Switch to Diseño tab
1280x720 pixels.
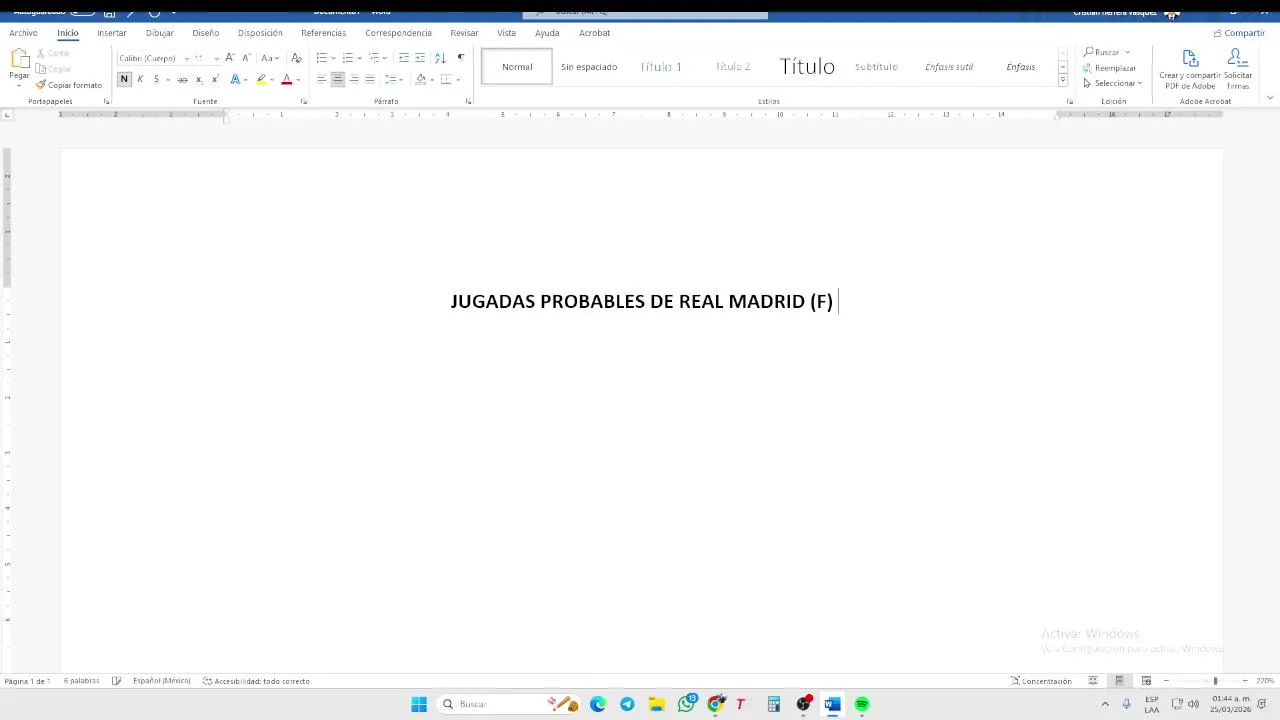[x=206, y=33]
